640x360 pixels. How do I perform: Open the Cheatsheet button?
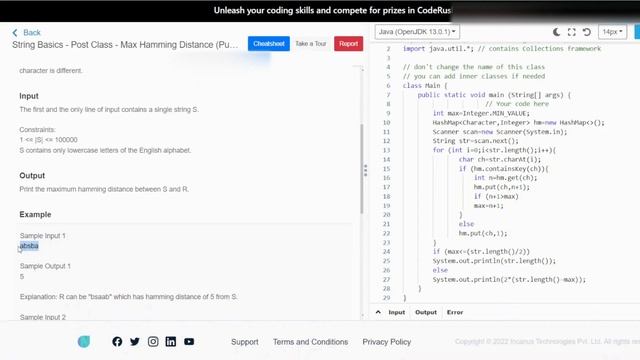[x=269, y=44]
